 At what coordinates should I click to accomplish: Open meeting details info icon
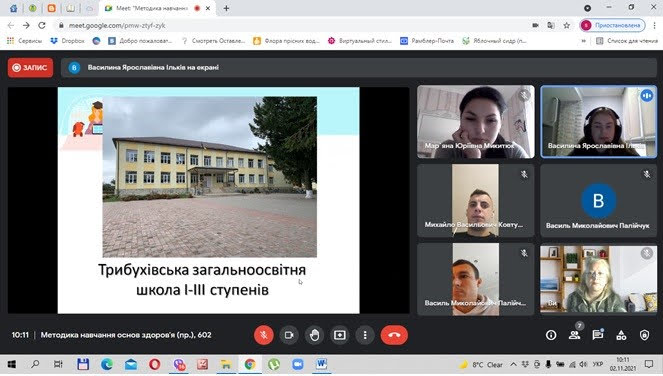pos(551,335)
